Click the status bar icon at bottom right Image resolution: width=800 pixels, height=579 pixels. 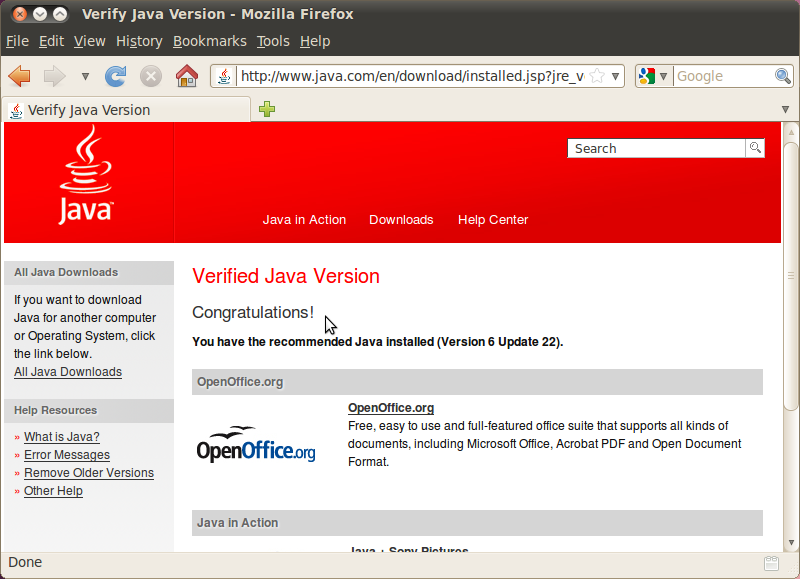[771, 563]
